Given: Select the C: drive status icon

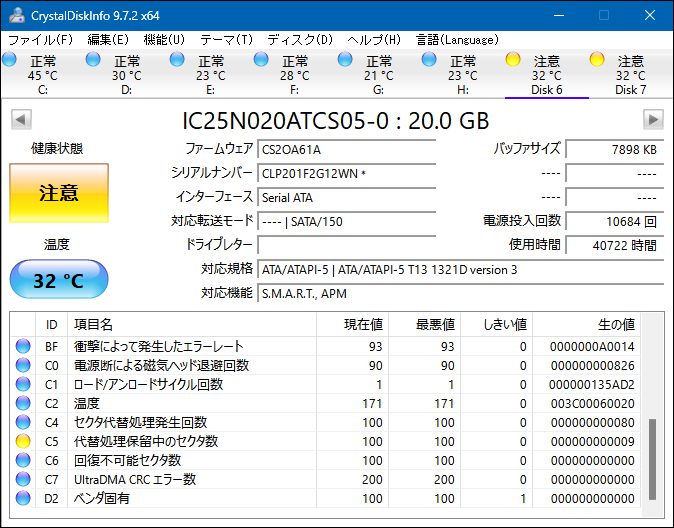Looking at the screenshot, I should 10,60.
